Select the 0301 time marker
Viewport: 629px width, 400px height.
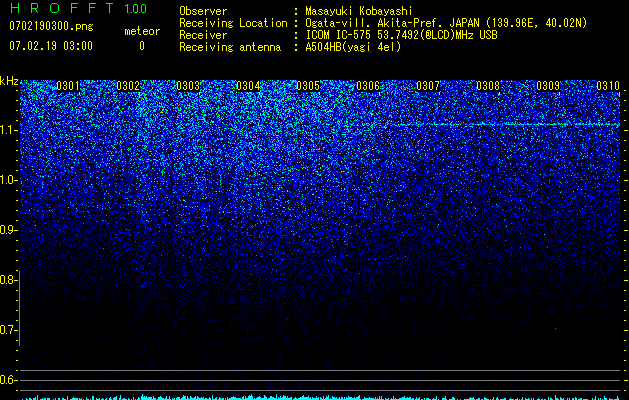pyautogui.click(x=68, y=86)
